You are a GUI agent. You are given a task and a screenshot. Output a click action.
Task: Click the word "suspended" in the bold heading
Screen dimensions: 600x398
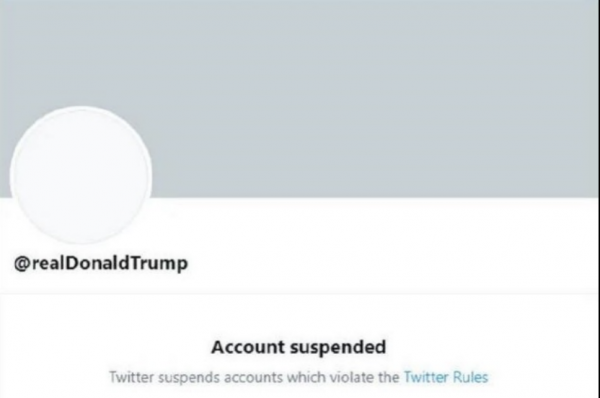tap(338, 348)
